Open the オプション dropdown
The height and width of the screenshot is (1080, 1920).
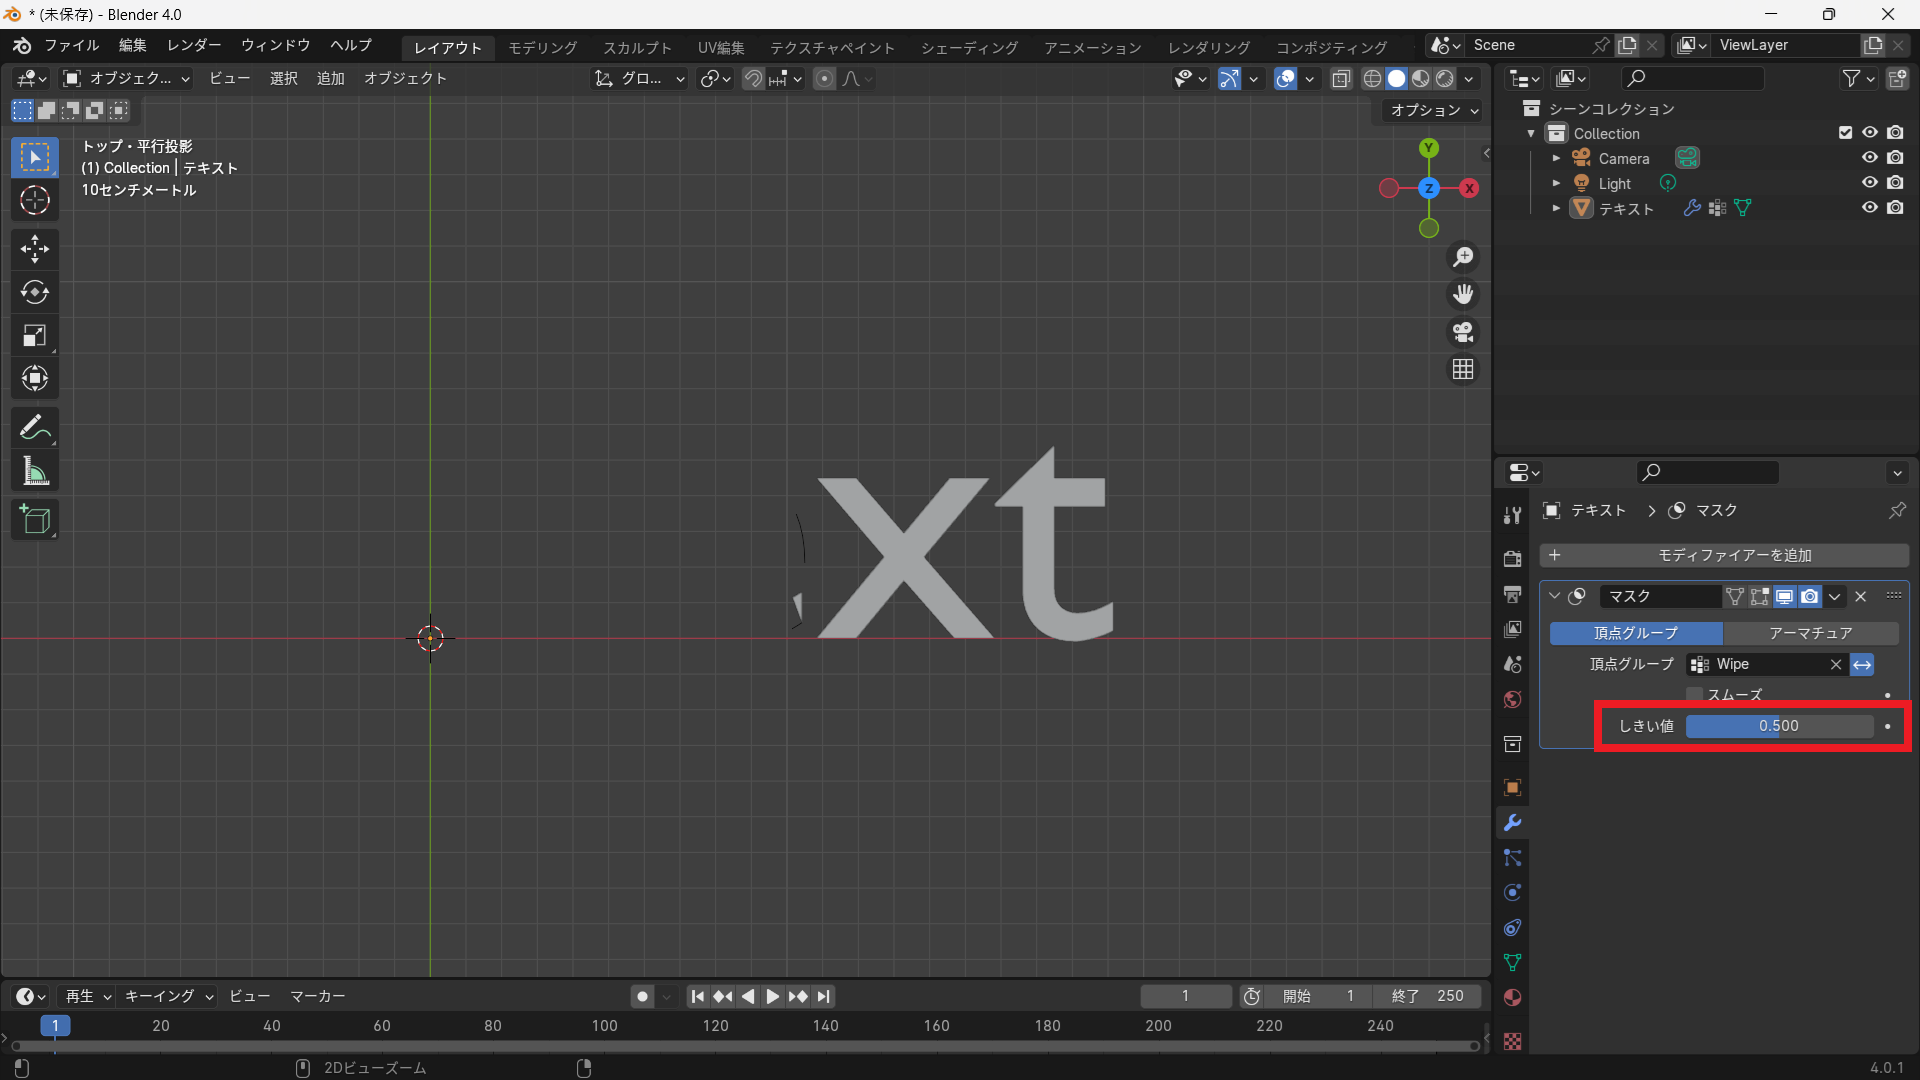click(1433, 110)
